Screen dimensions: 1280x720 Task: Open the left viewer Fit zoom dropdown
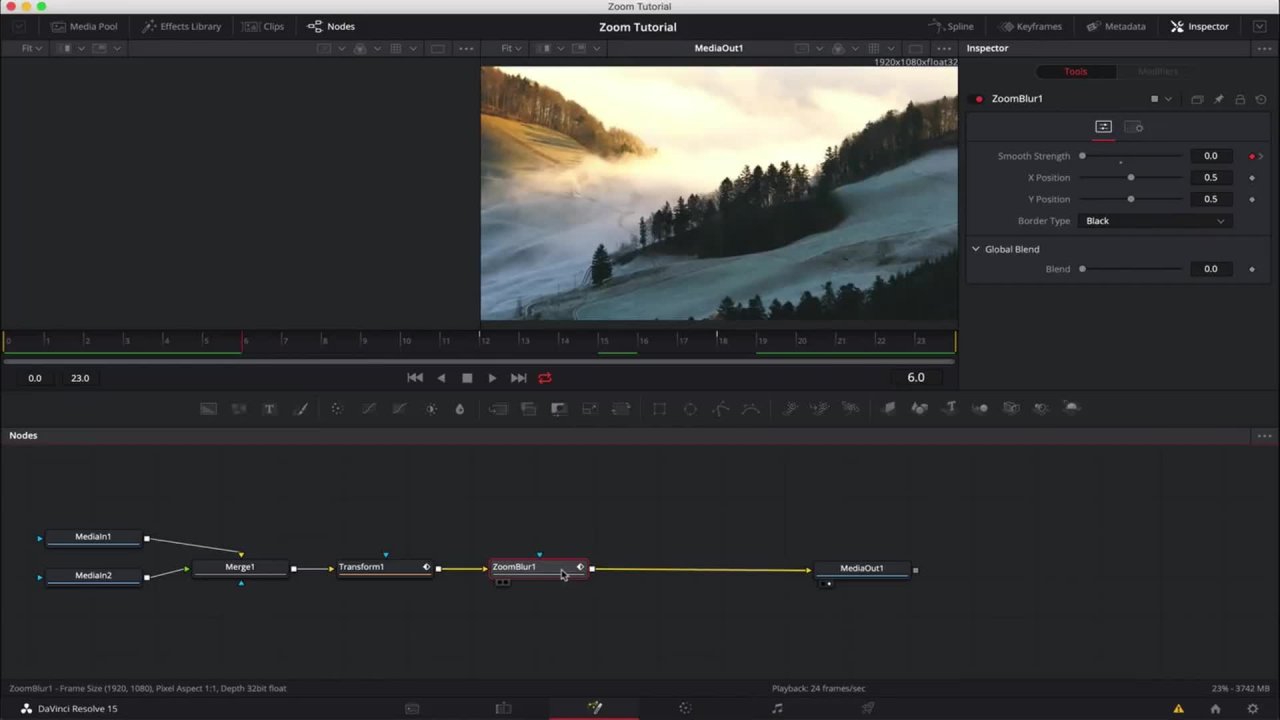point(32,48)
